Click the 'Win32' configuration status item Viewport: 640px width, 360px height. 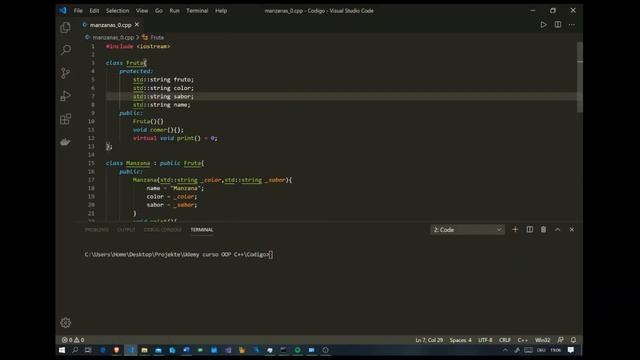(x=542, y=340)
